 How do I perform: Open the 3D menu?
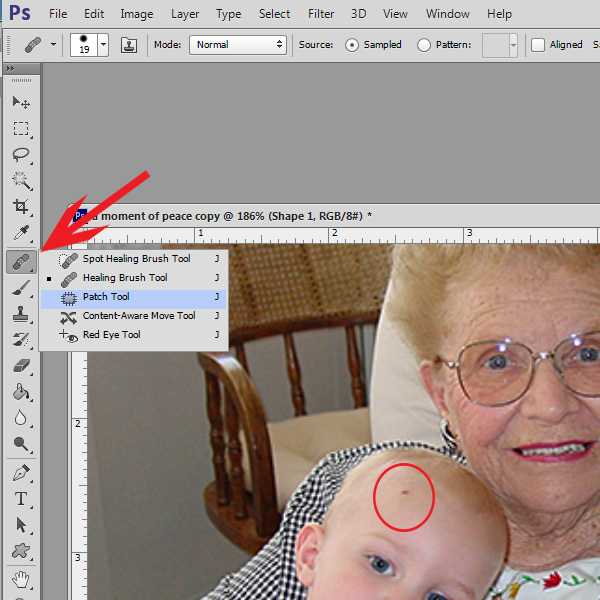pos(359,14)
